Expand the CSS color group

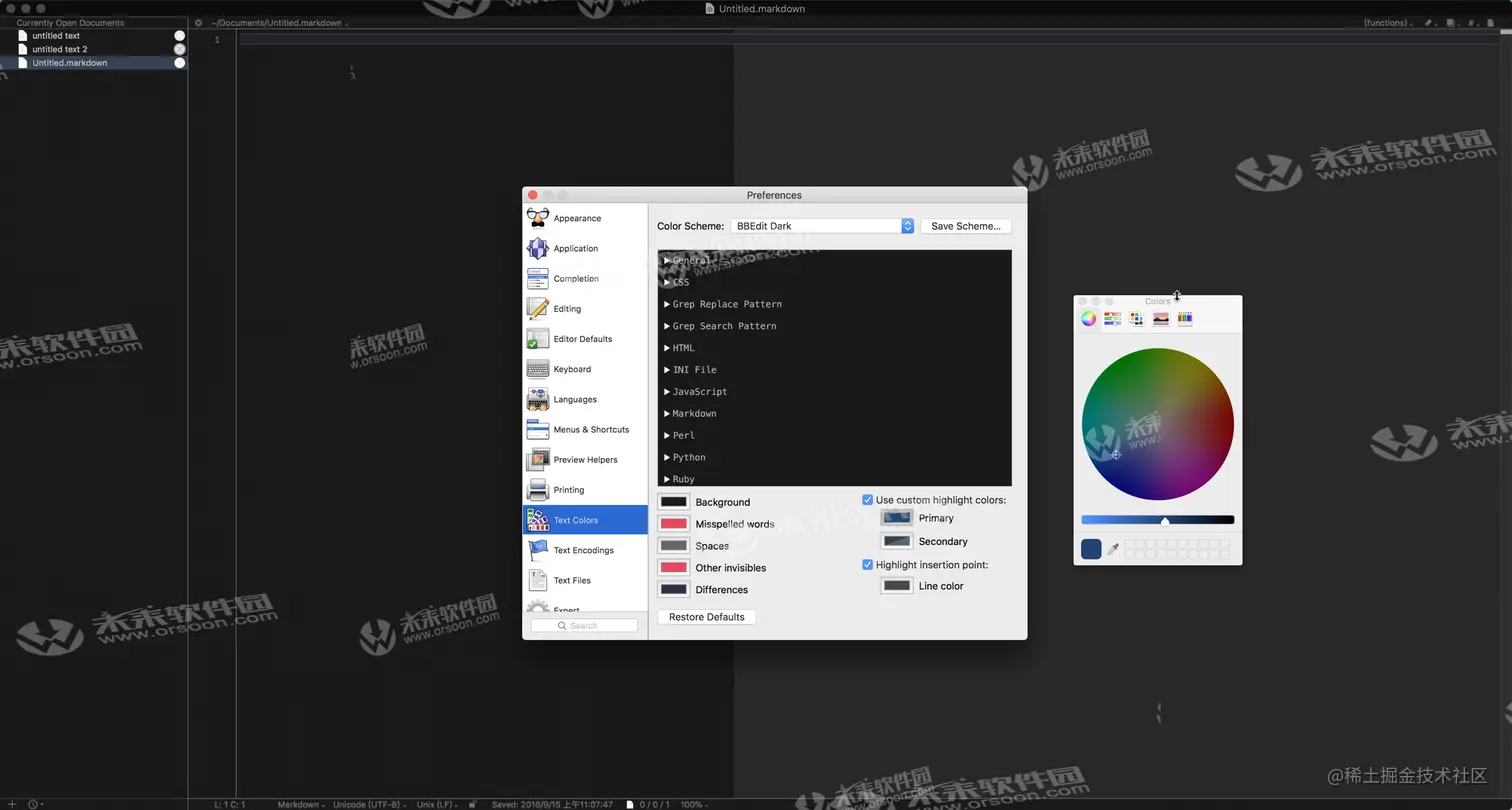[x=667, y=282]
